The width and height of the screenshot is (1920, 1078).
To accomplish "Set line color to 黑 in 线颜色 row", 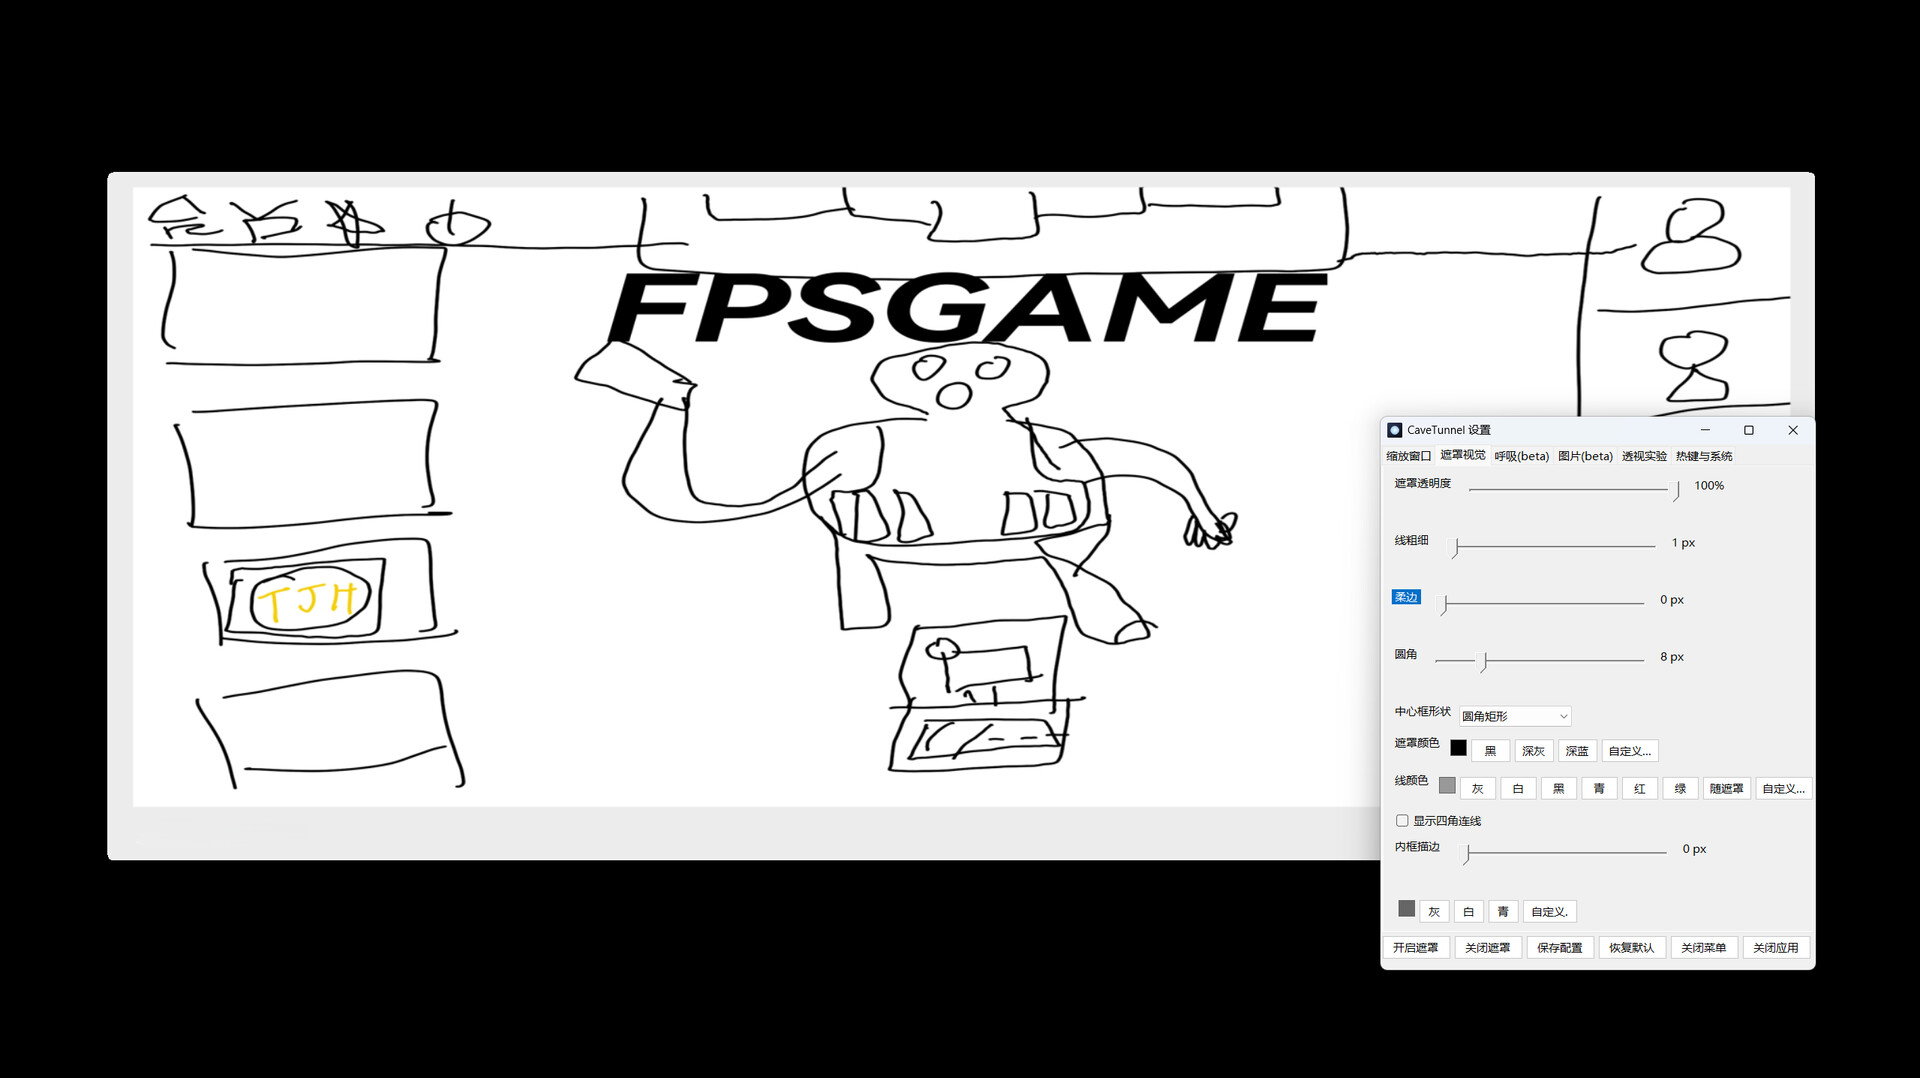I will click(x=1559, y=789).
